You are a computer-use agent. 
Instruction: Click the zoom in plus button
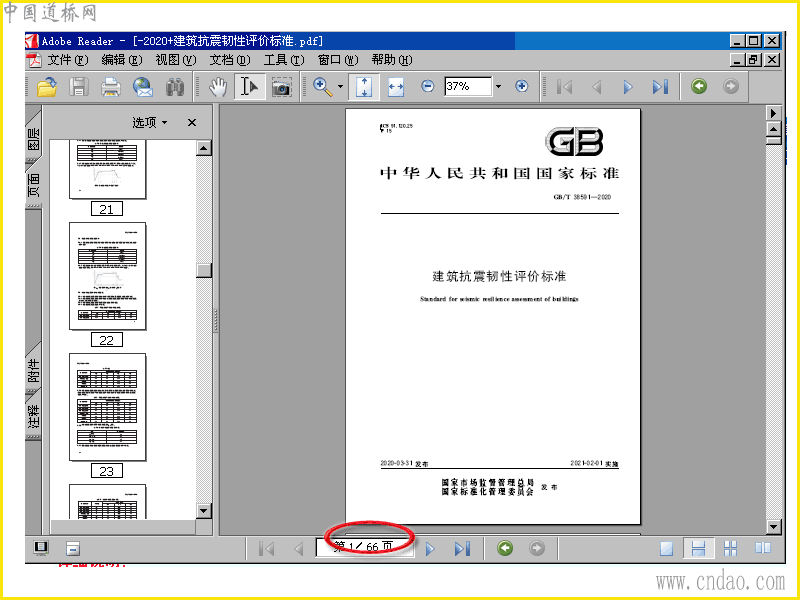(x=521, y=86)
